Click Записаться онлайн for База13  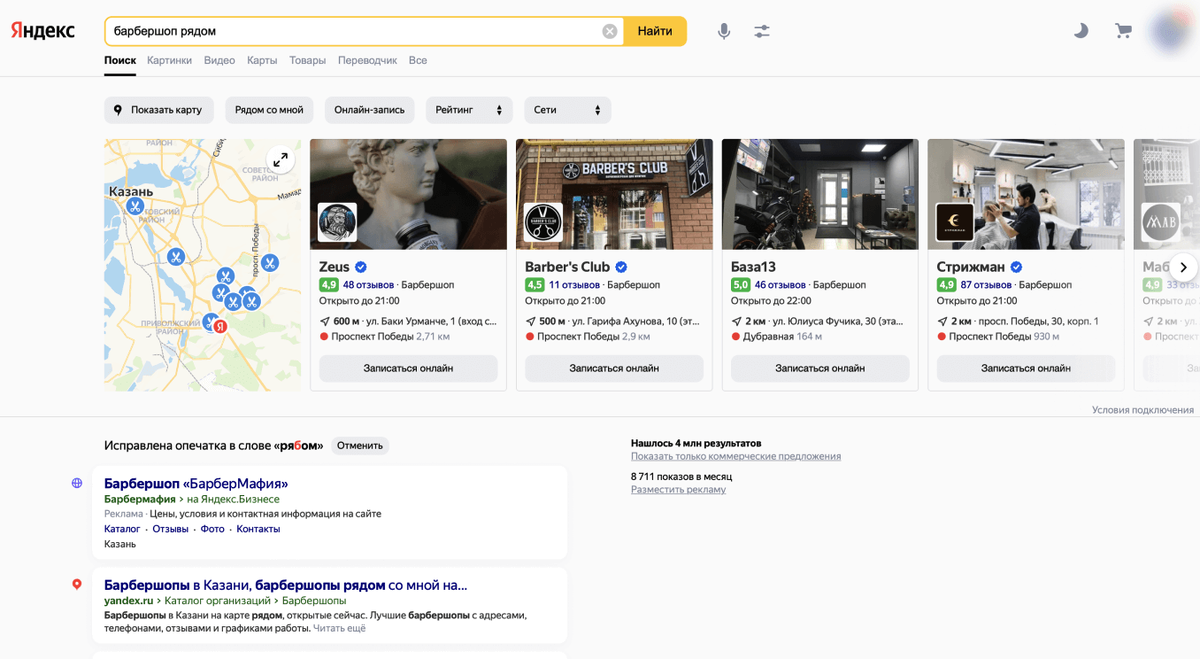pyautogui.click(x=820, y=368)
